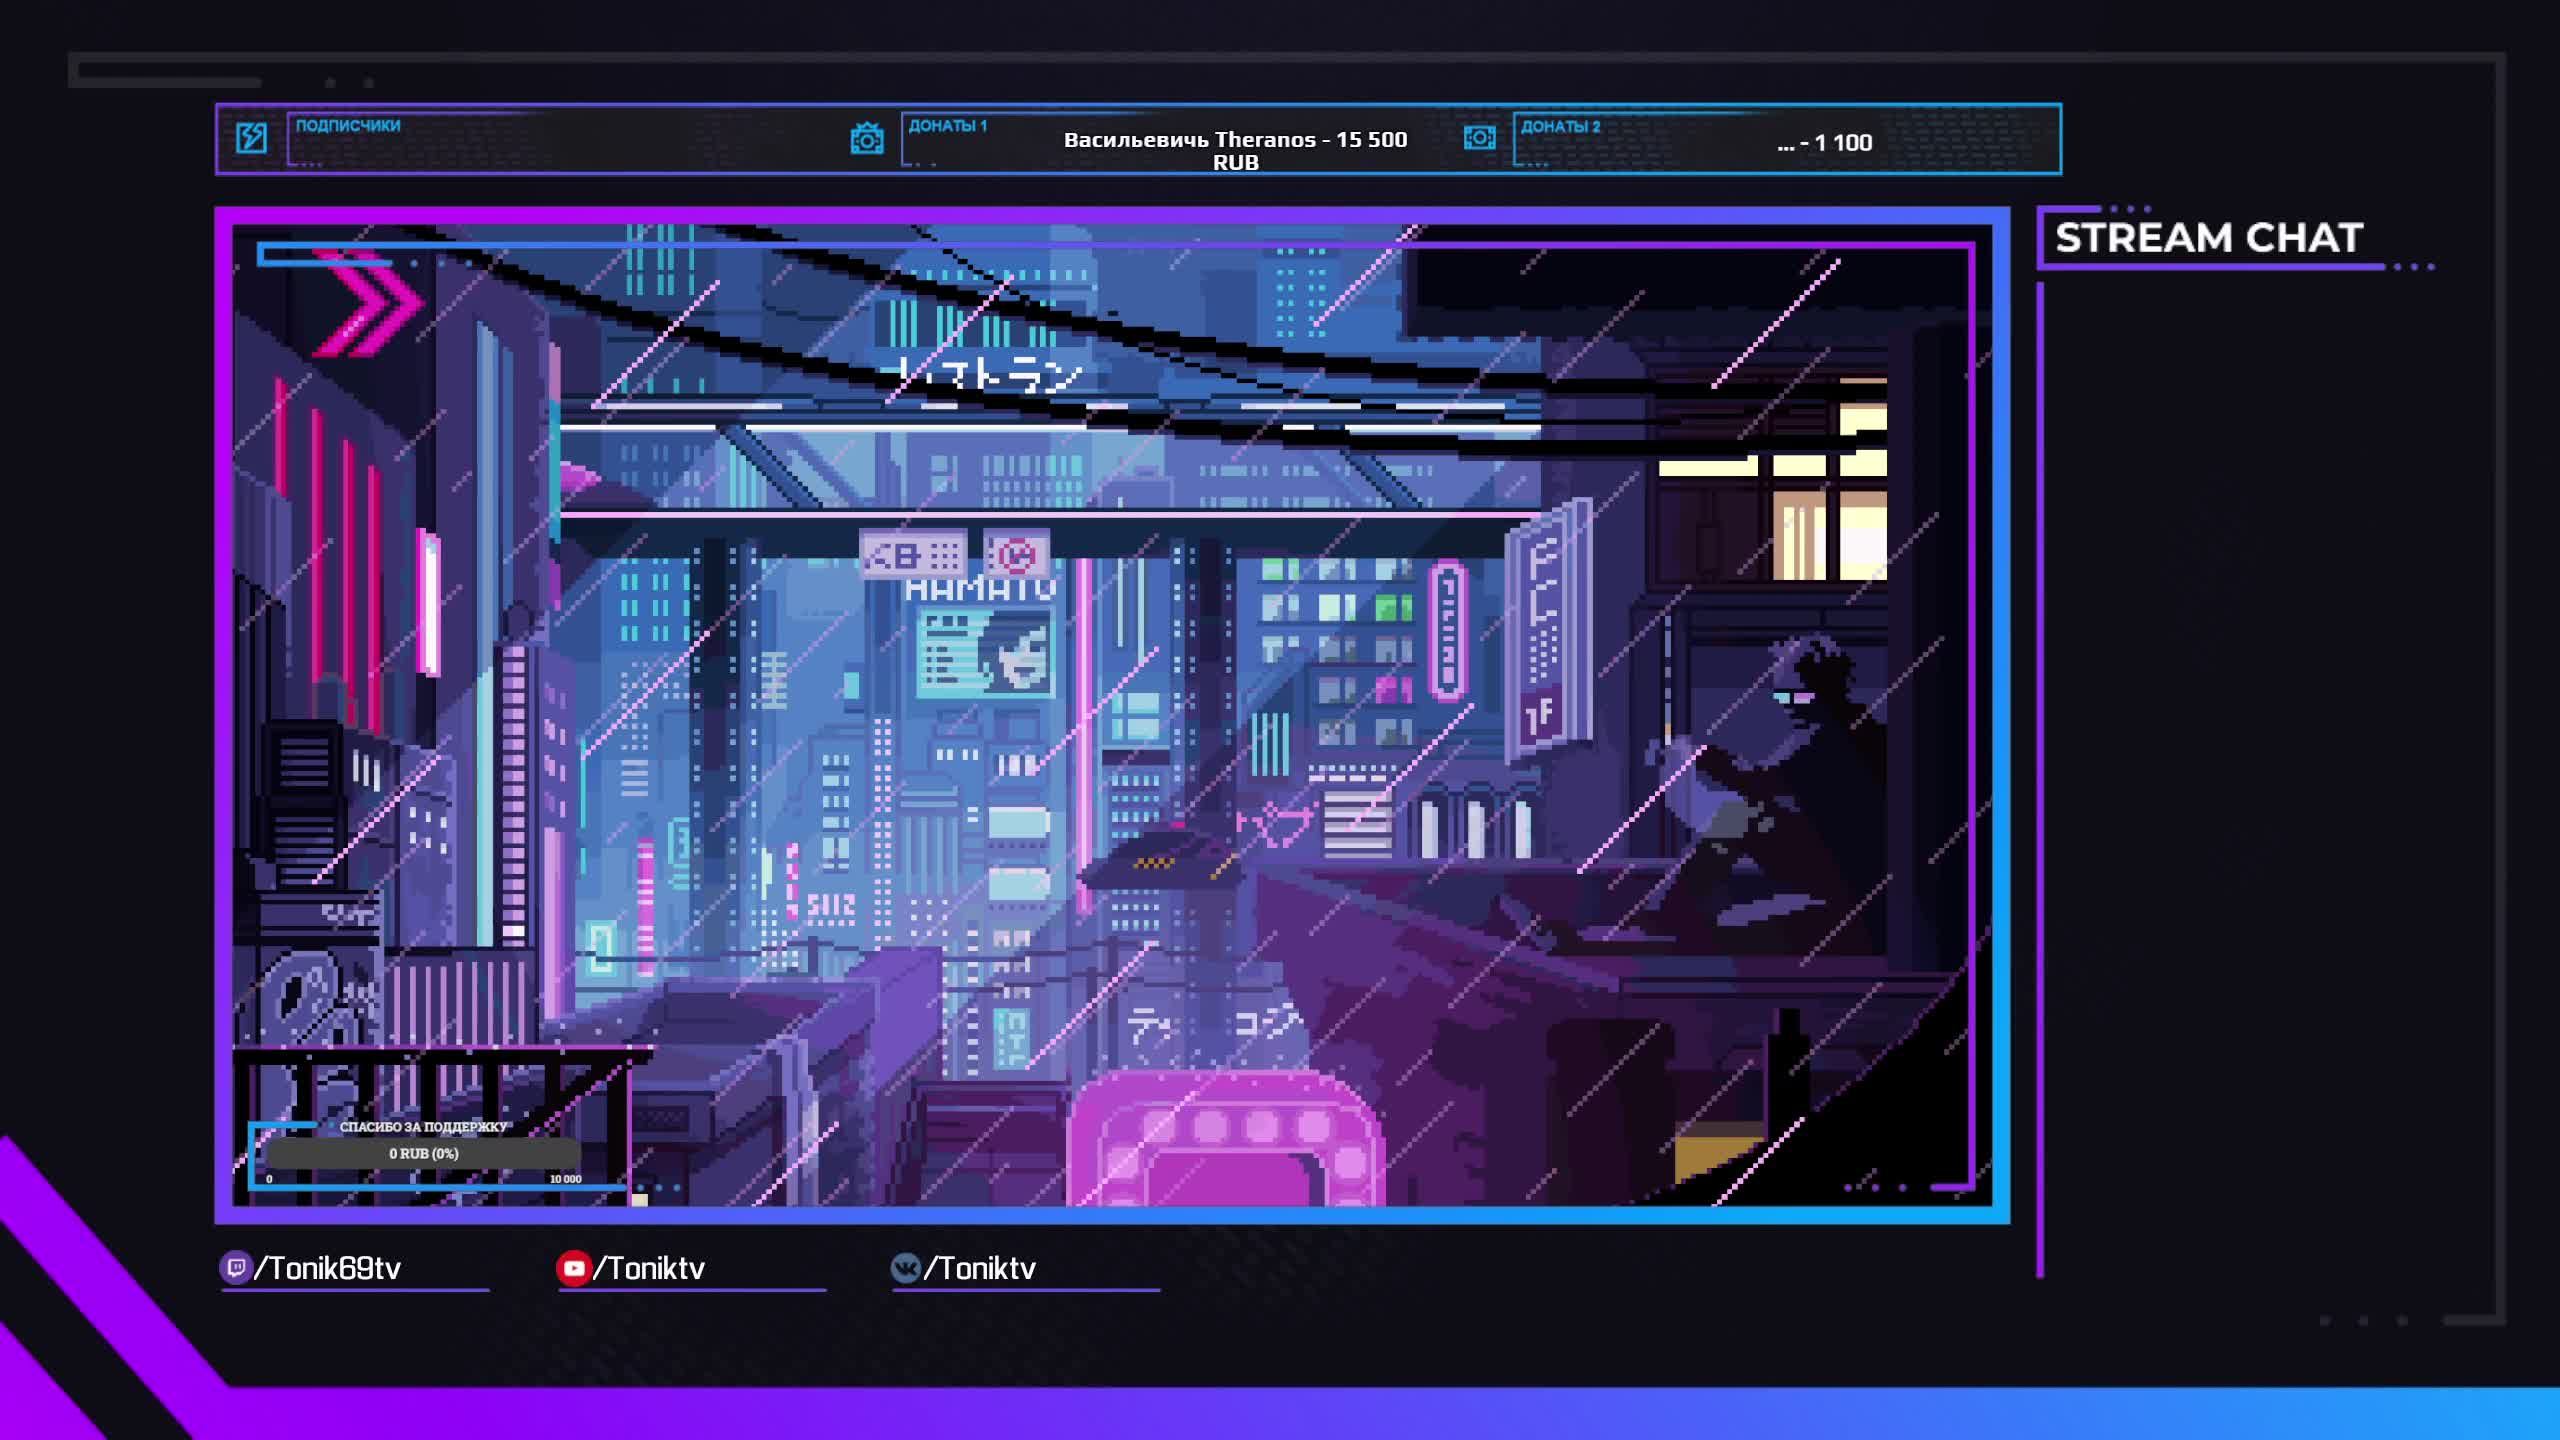The width and height of the screenshot is (2560, 1440).
Task: Open the /Tonik69tv Twitch link
Action: (328, 1268)
